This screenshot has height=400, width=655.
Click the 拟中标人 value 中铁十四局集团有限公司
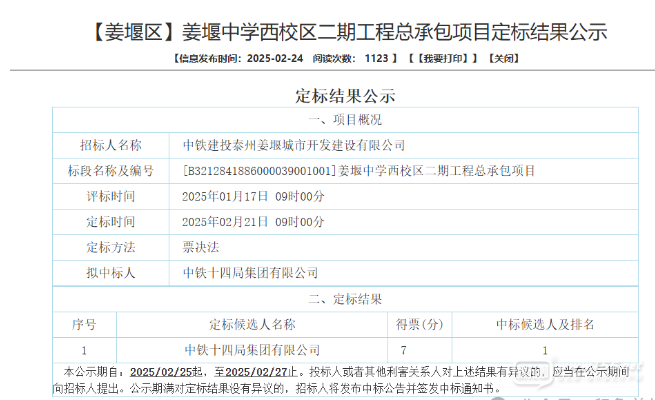[x=250, y=272]
